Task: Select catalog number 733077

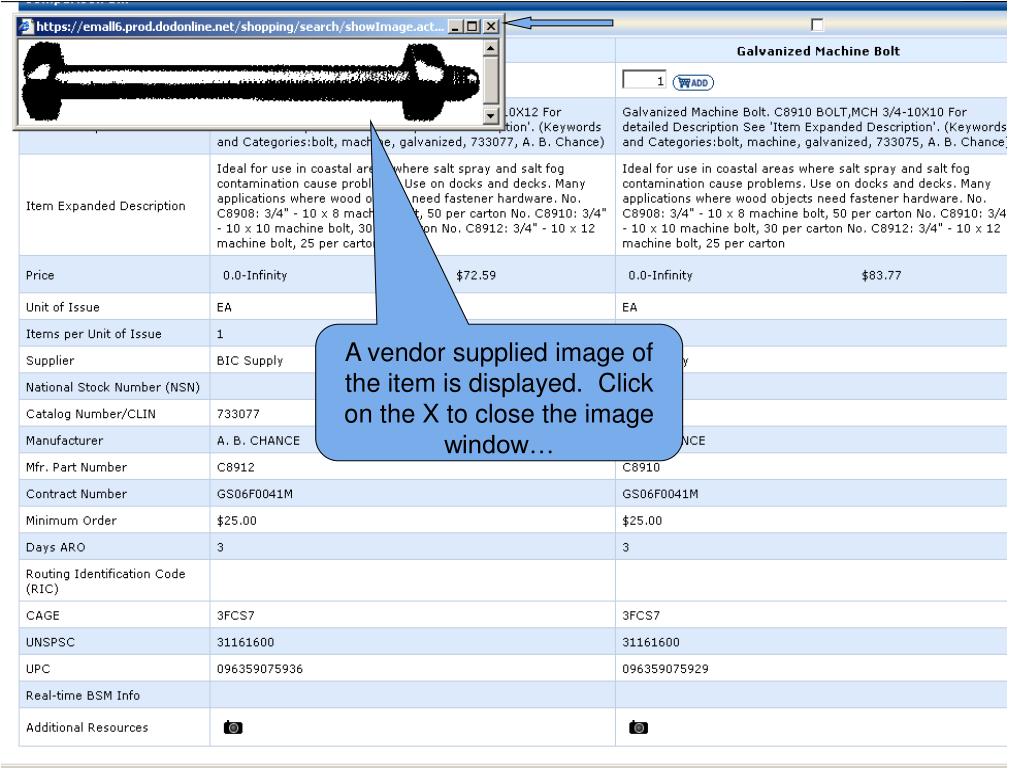Action: point(238,413)
